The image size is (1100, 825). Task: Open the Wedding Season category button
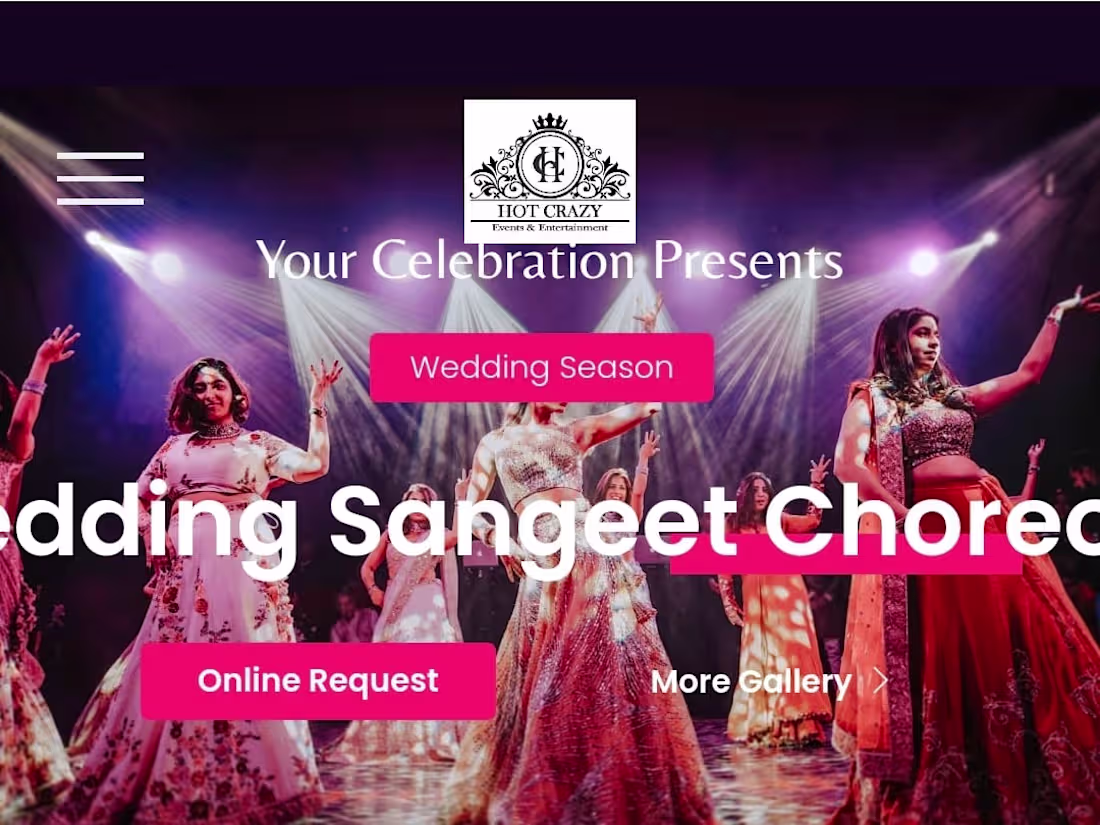pos(542,368)
